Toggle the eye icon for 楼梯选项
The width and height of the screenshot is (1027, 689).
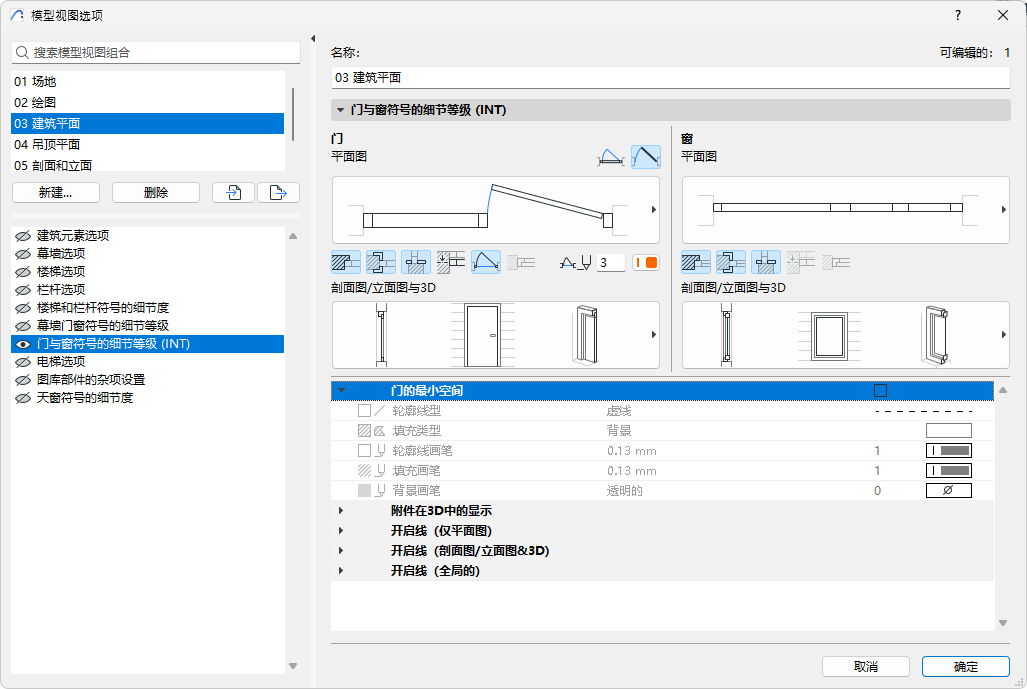(x=23, y=272)
